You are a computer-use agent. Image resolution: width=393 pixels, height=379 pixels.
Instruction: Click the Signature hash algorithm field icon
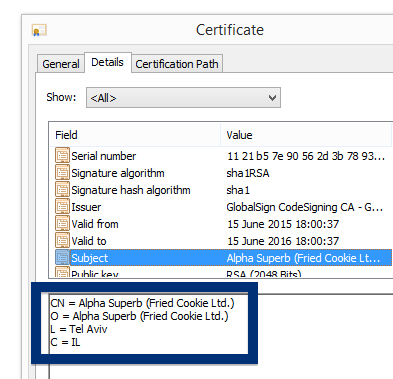pos(62,190)
